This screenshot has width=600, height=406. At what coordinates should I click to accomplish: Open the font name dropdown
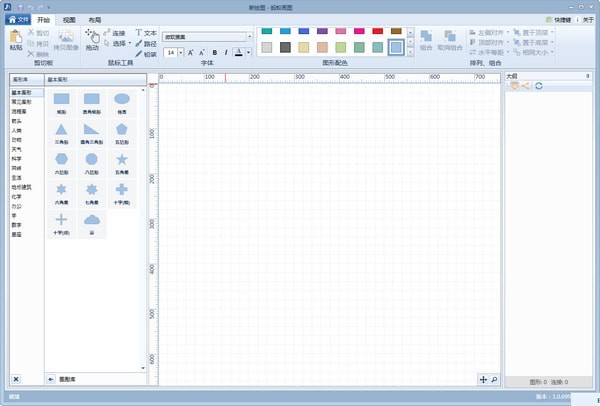point(249,37)
